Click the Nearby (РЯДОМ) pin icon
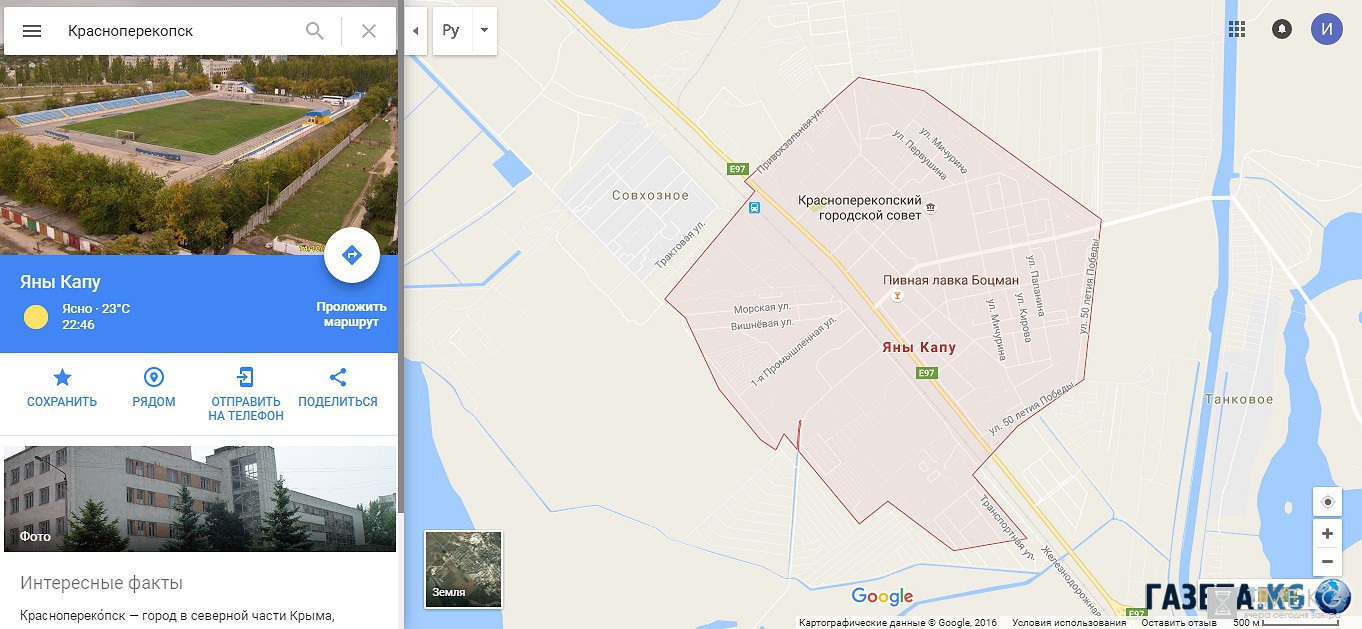Screen dimensions: 1362x629 [154, 377]
